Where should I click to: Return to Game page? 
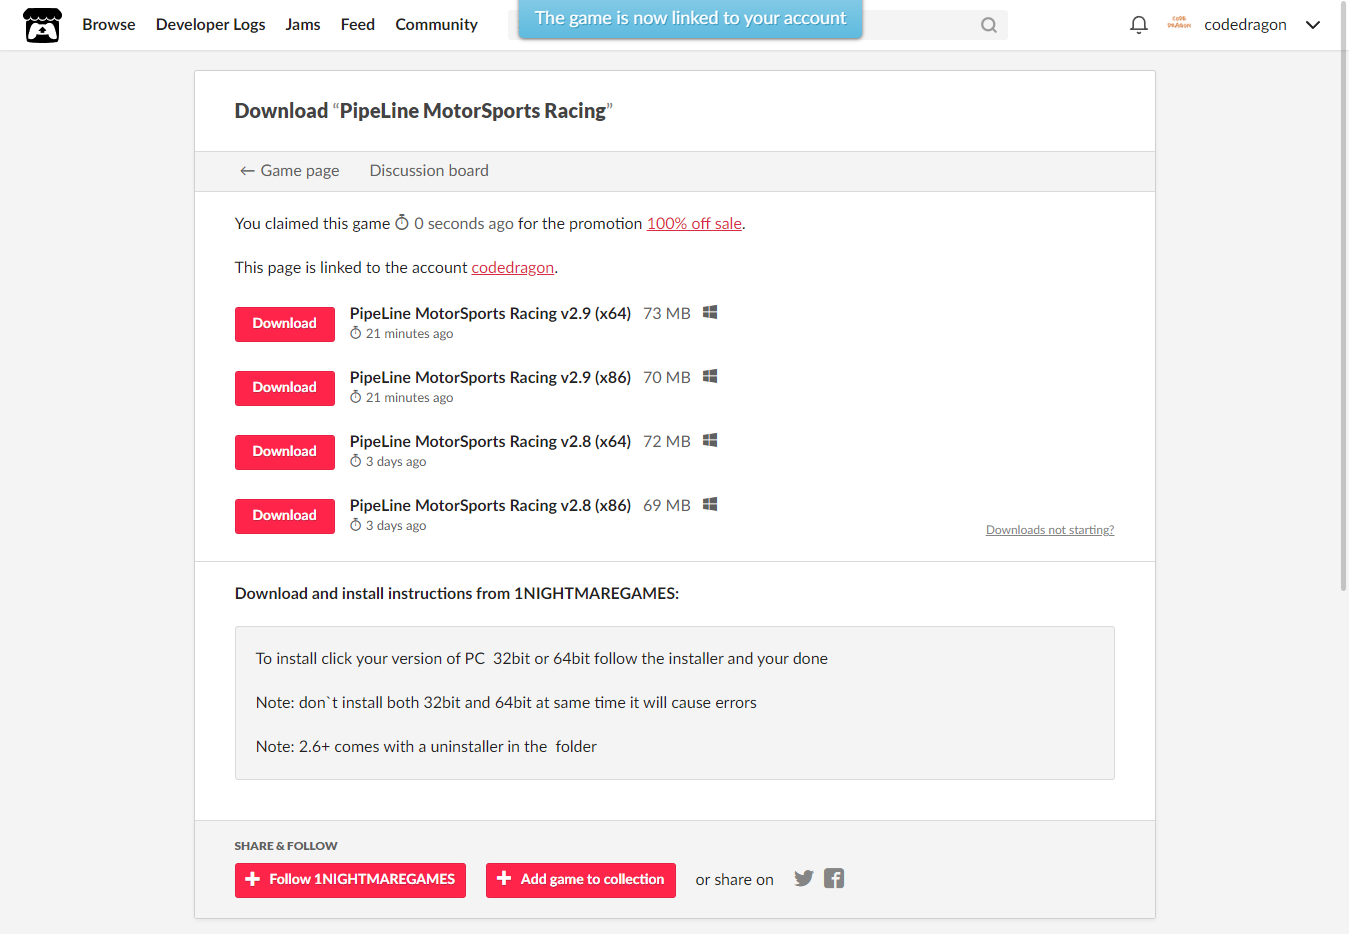[x=289, y=170]
